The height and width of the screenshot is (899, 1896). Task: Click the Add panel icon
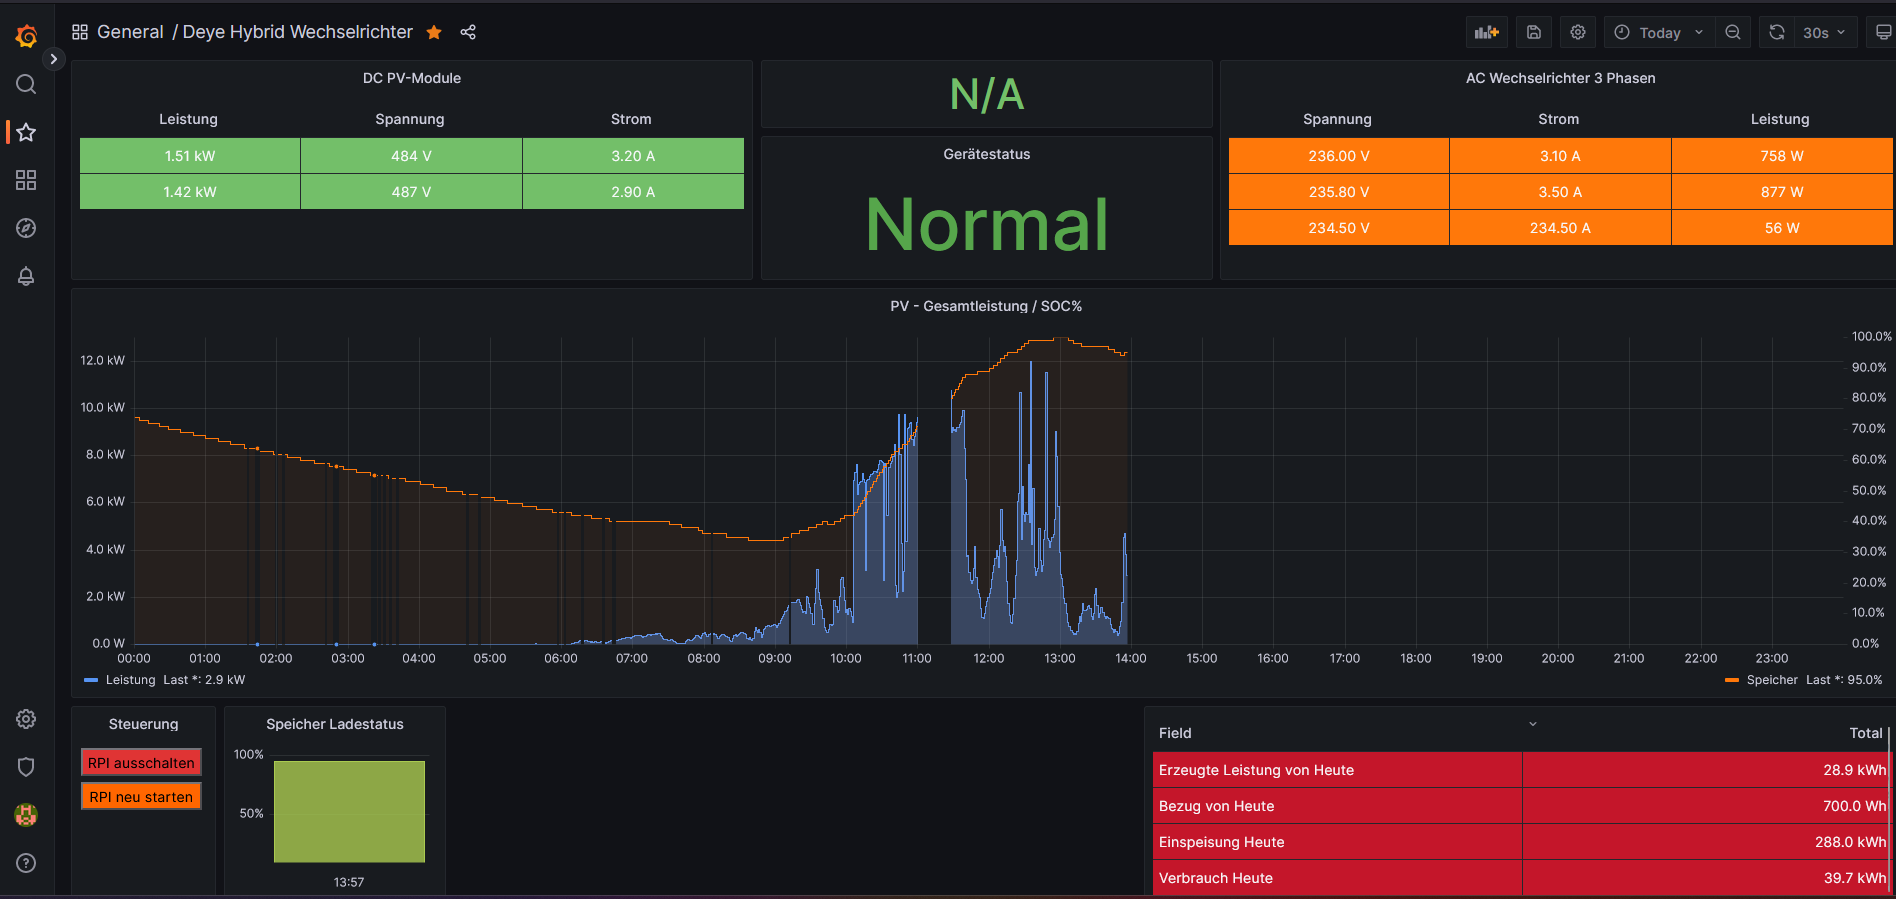coord(1486,32)
